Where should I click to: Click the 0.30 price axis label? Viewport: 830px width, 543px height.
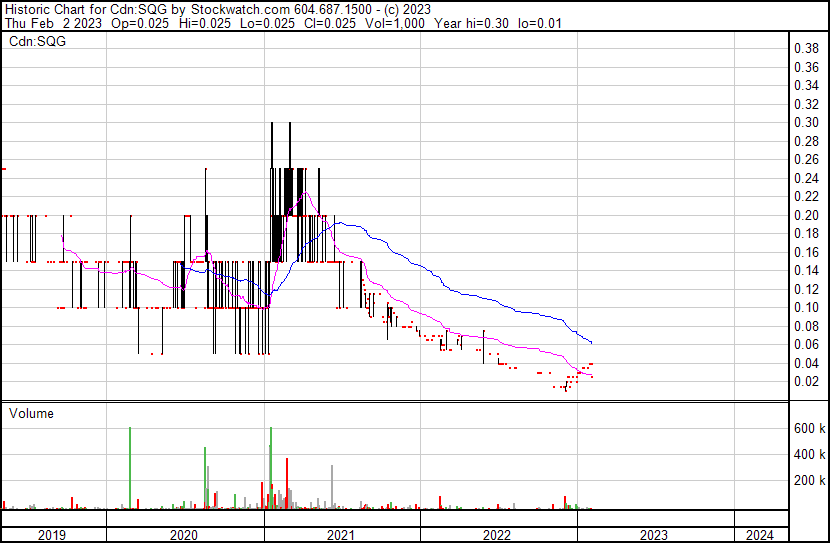tap(806, 123)
